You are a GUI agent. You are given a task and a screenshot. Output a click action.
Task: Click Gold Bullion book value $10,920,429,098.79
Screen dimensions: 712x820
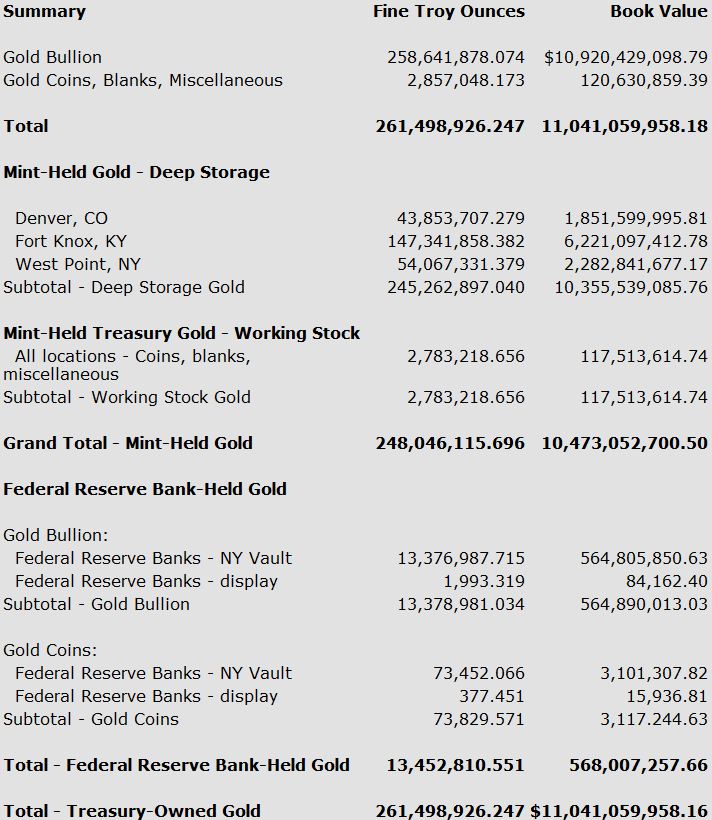click(x=626, y=57)
